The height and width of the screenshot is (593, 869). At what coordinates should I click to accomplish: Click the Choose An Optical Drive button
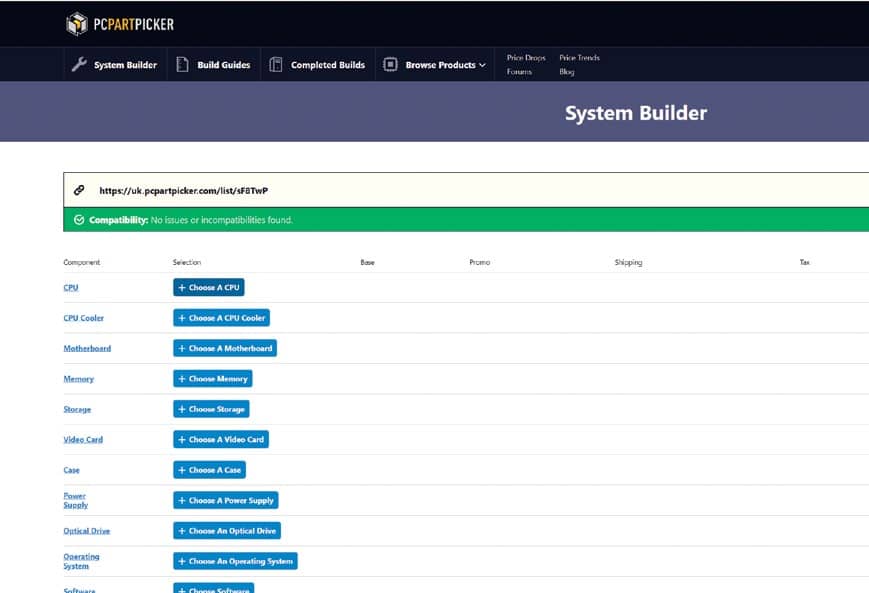227,531
